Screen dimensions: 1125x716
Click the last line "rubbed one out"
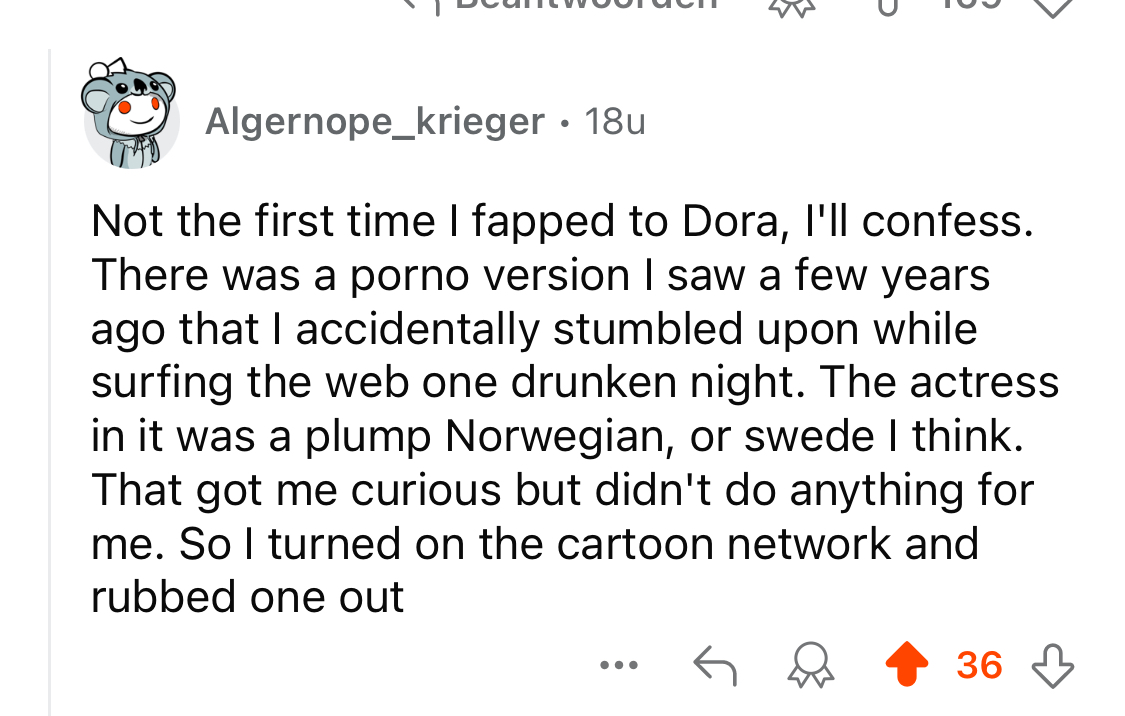[247, 597]
